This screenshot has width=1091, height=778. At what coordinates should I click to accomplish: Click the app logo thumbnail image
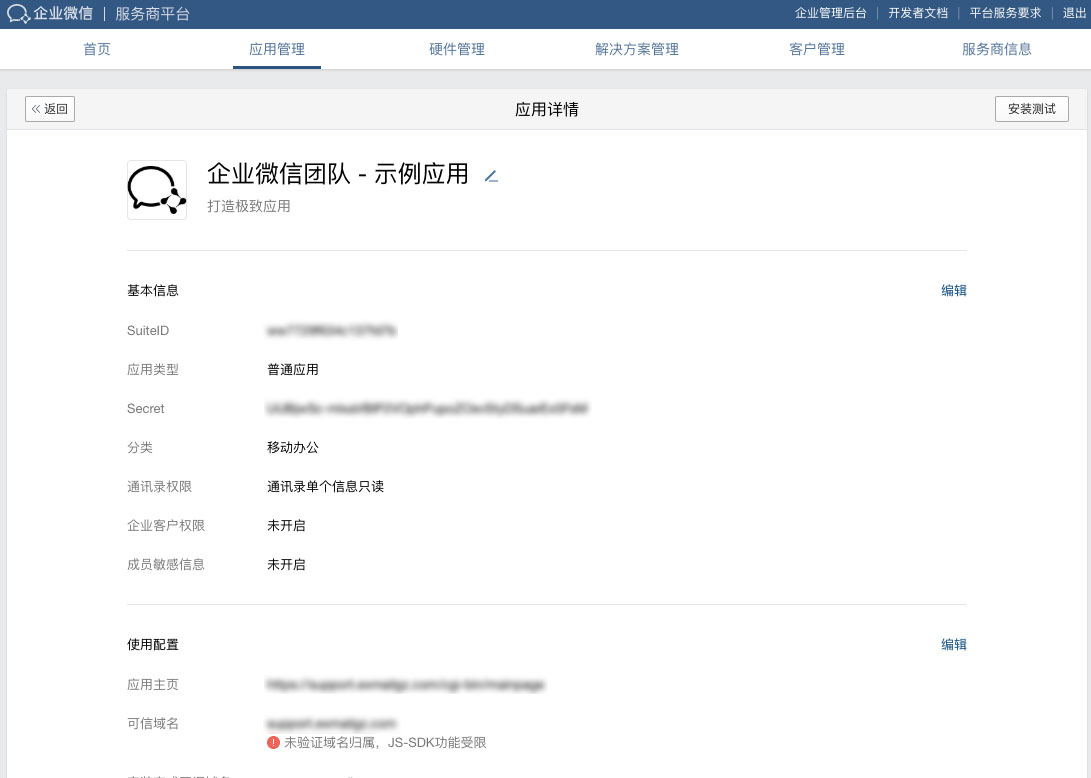pyautogui.click(x=157, y=190)
